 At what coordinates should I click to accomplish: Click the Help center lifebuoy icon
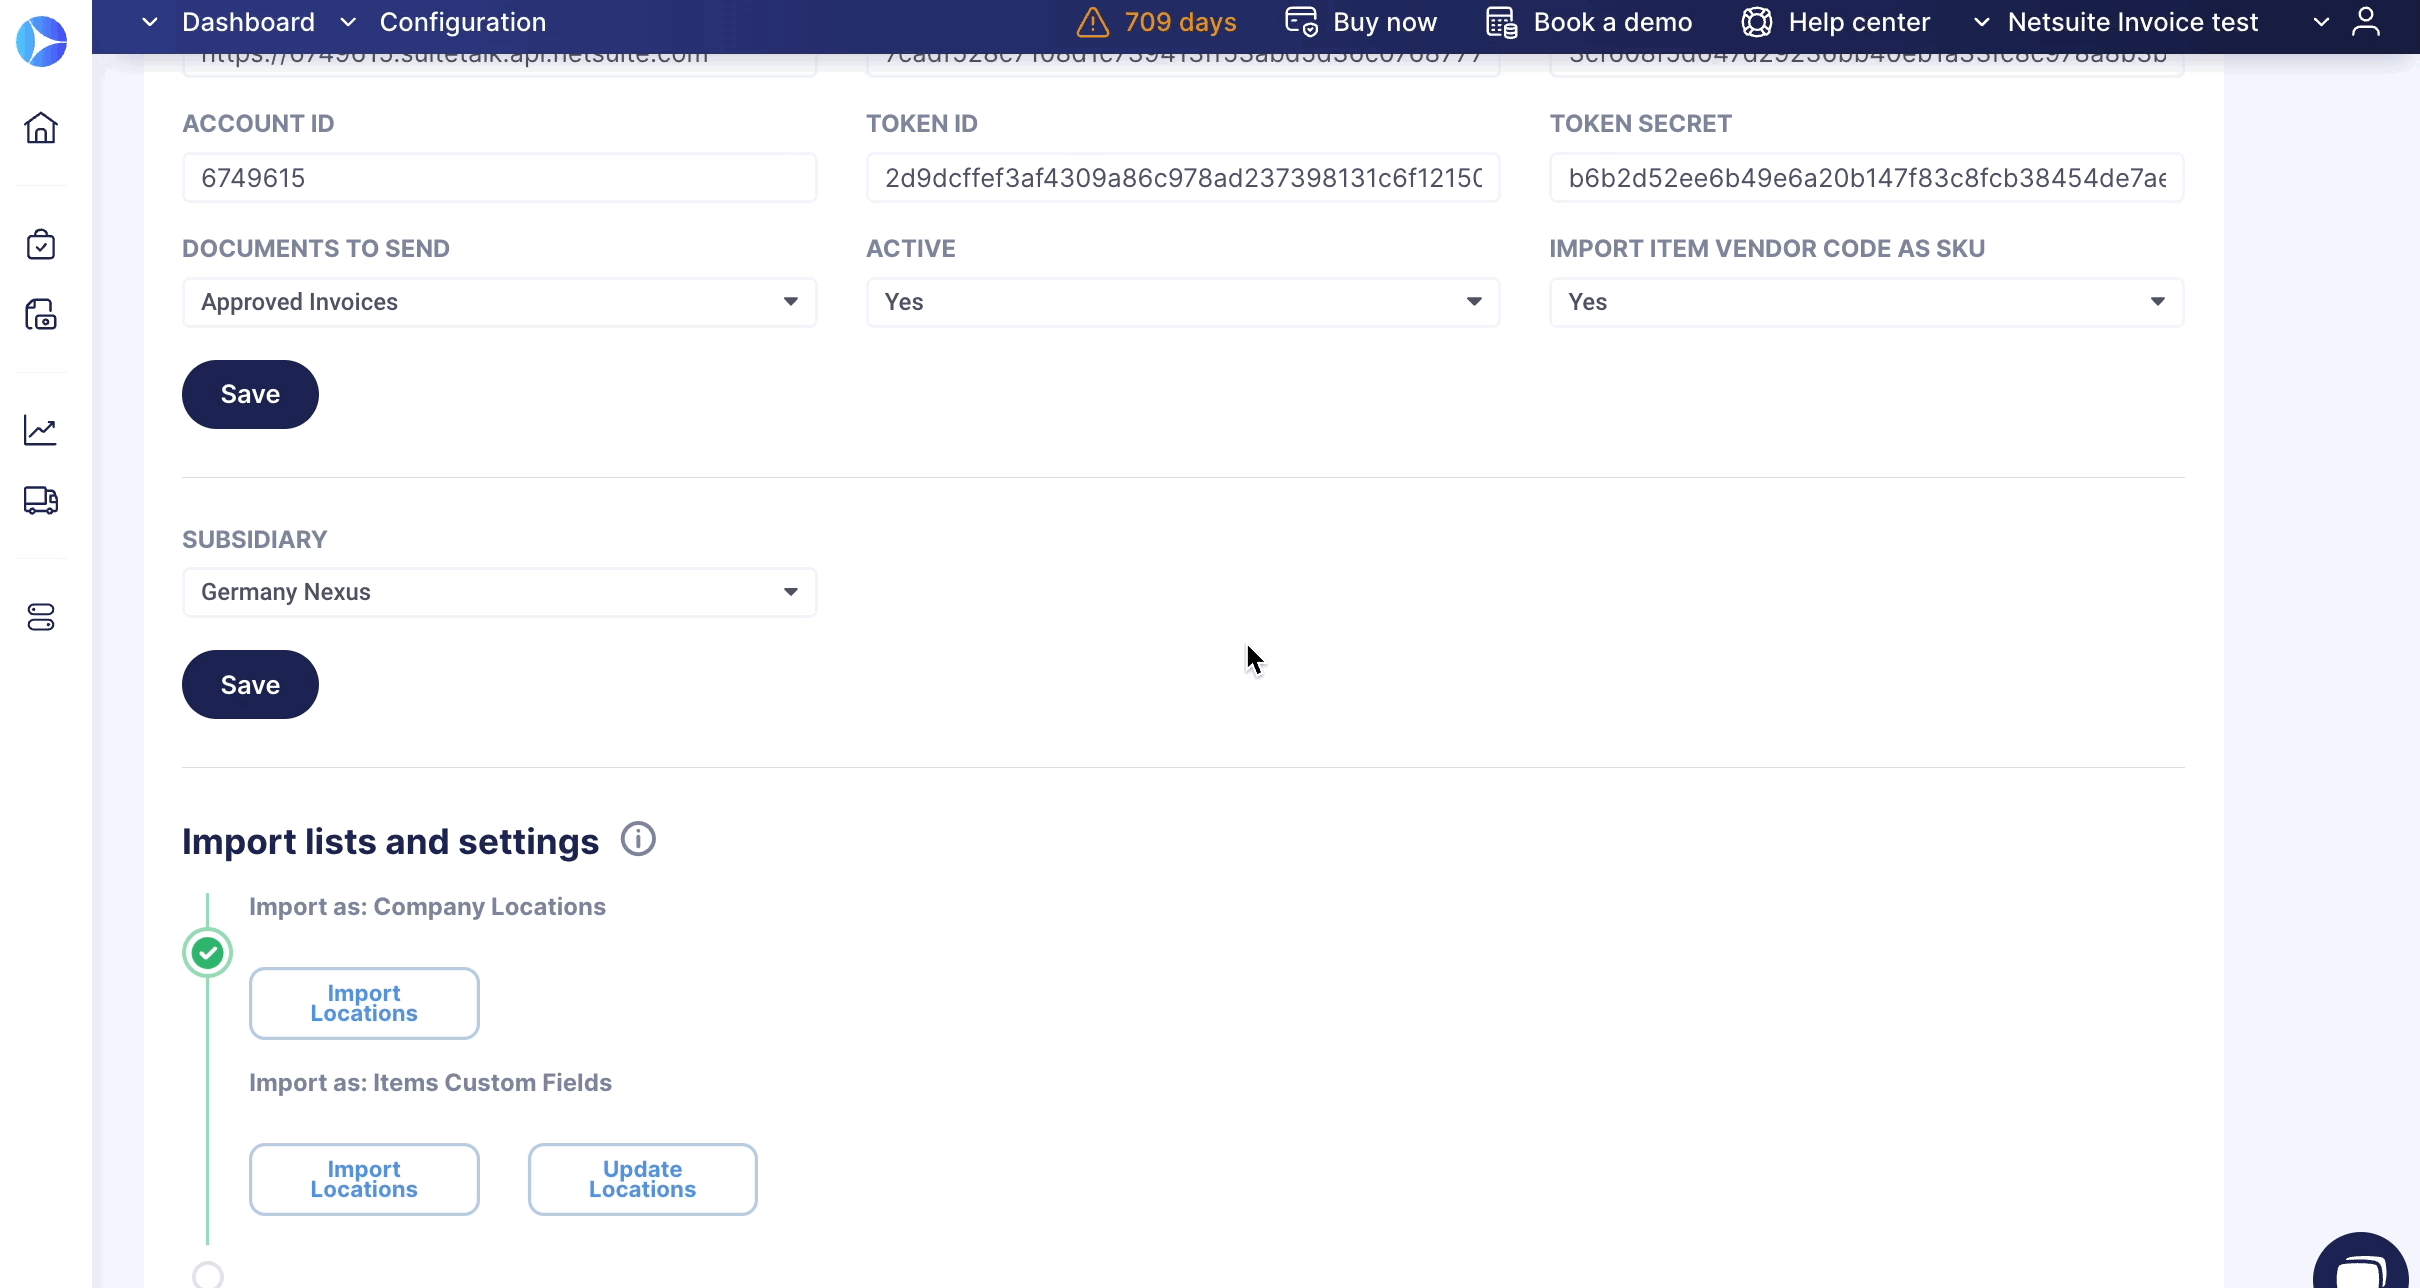(x=1756, y=21)
